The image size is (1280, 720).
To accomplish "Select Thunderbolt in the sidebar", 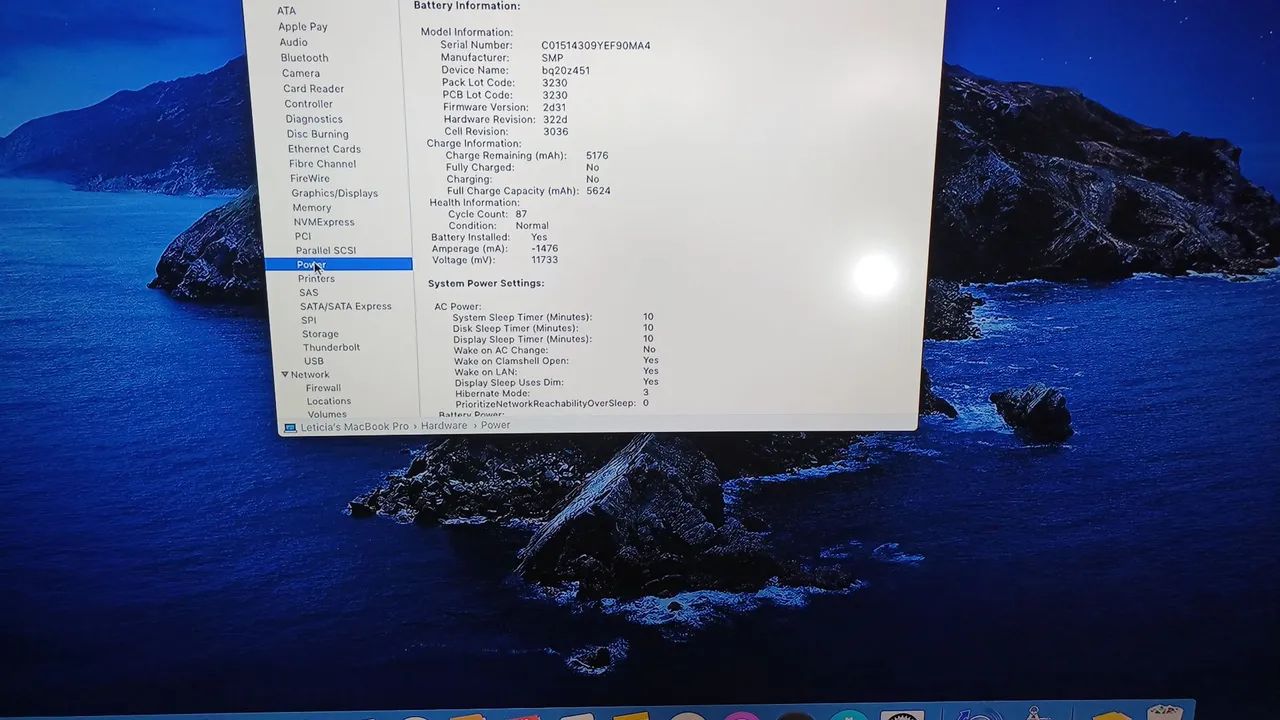I will pyautogui.click(x=331, y=347).
